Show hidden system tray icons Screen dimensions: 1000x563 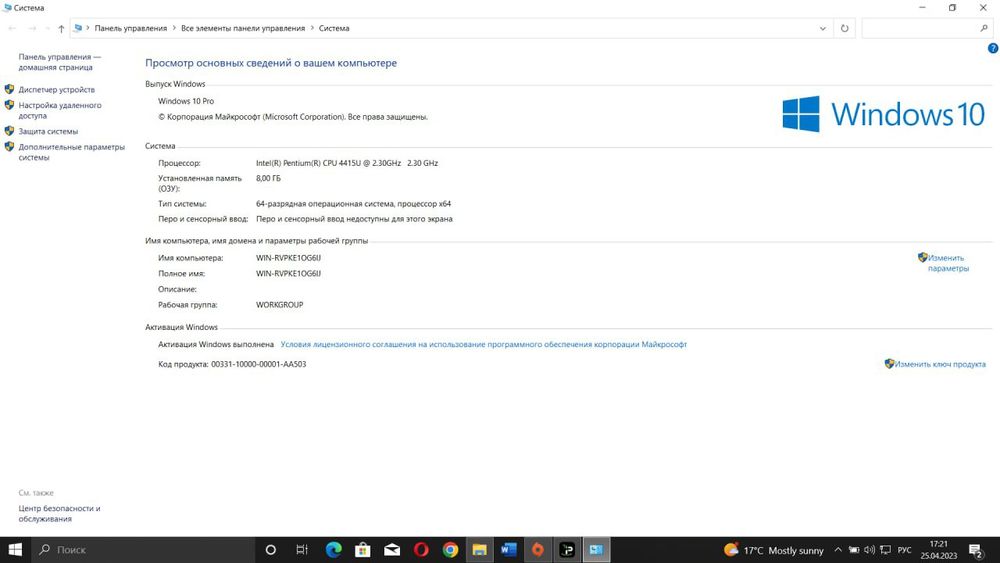coord(838,550)
